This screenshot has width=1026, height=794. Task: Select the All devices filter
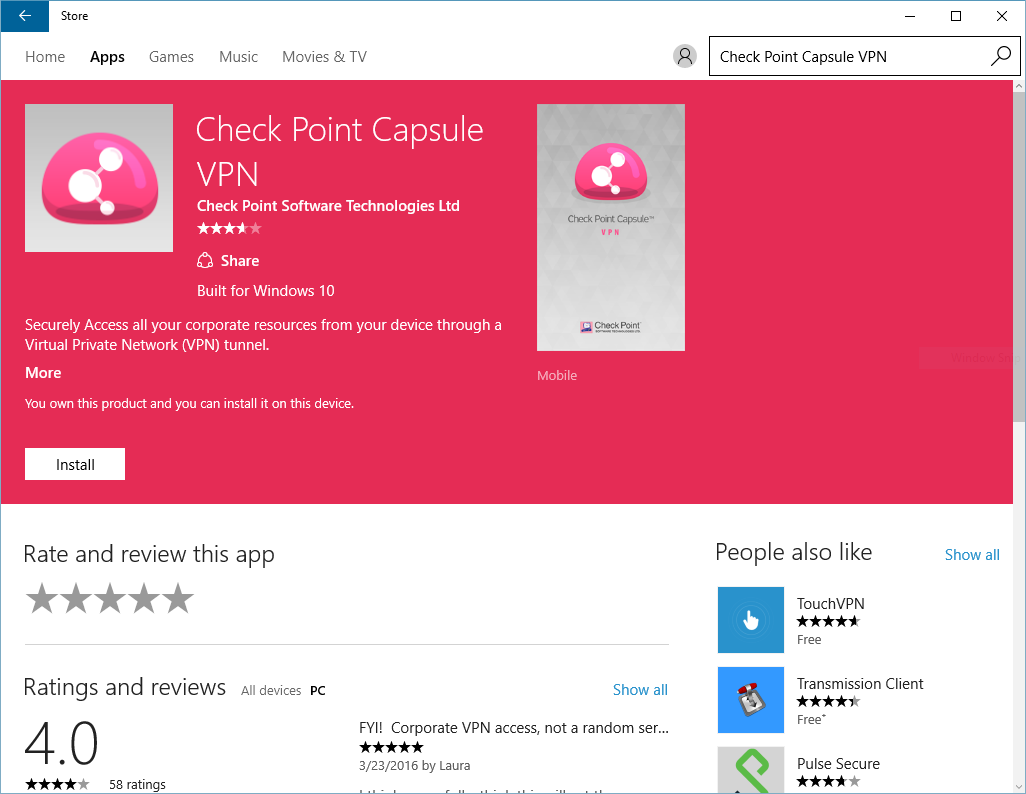tap(271, 690)
